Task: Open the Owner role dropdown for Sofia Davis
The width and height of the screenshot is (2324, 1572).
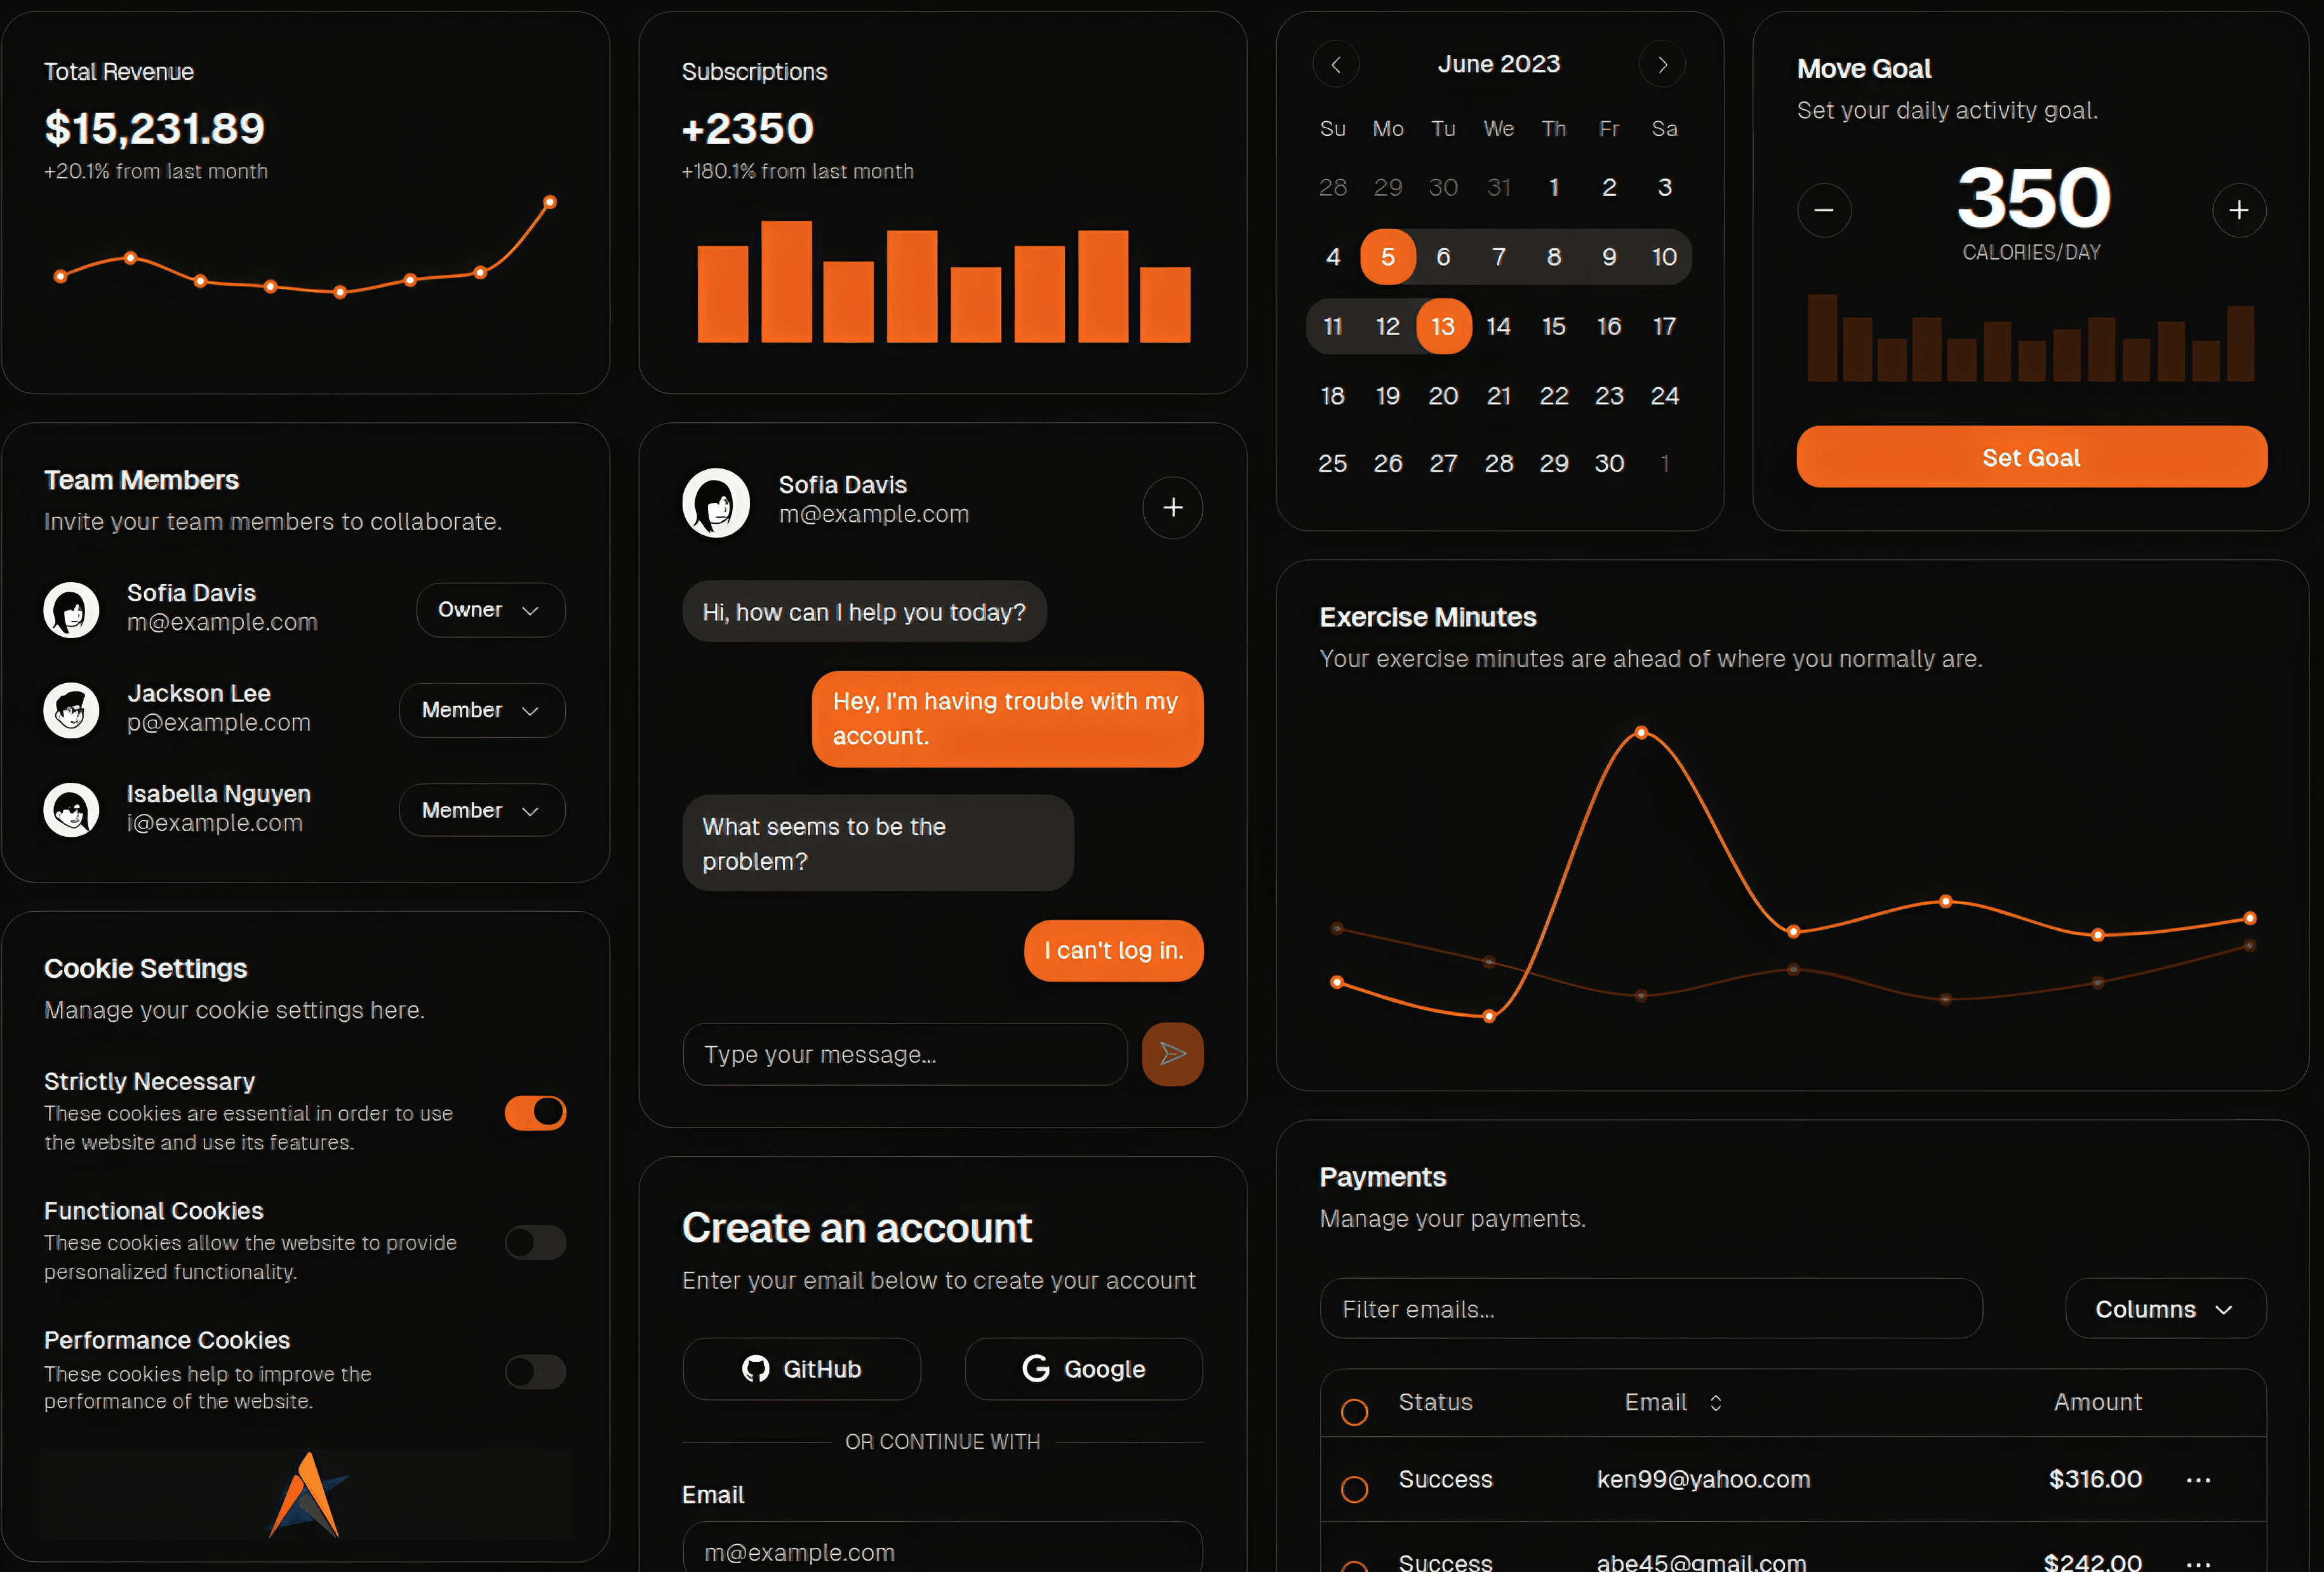Action: 489,610
